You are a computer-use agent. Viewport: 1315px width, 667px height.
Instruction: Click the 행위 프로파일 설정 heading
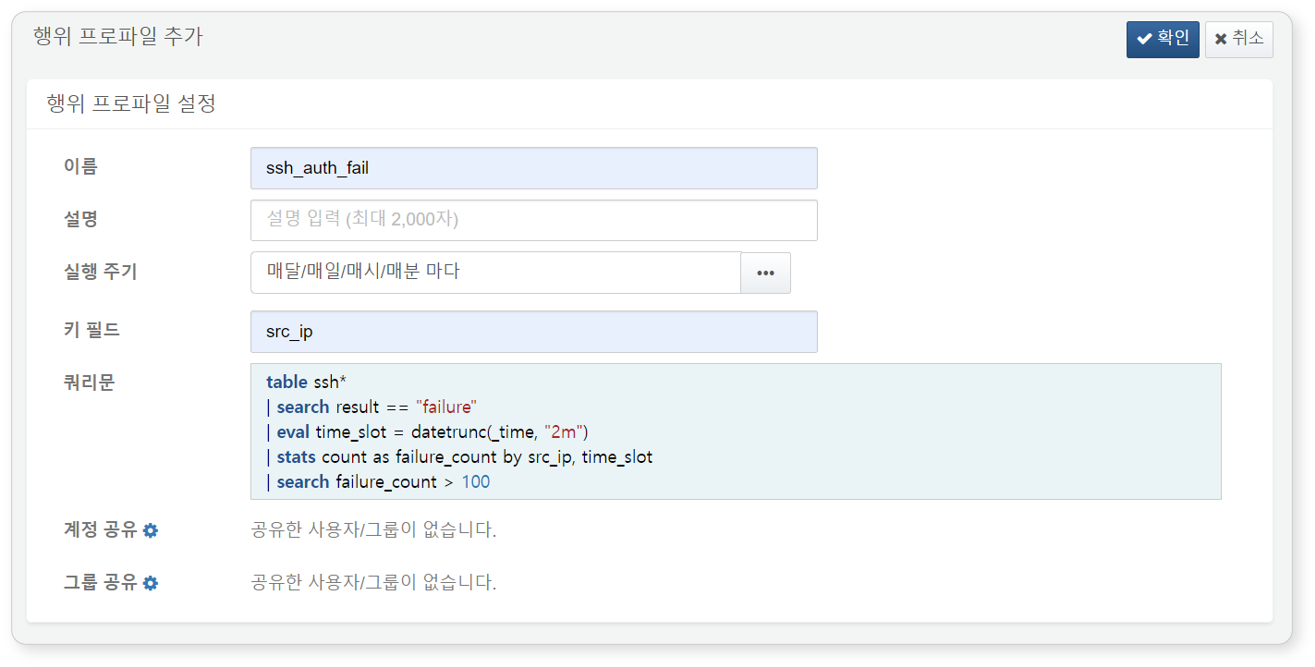click(x=131, y=103)
